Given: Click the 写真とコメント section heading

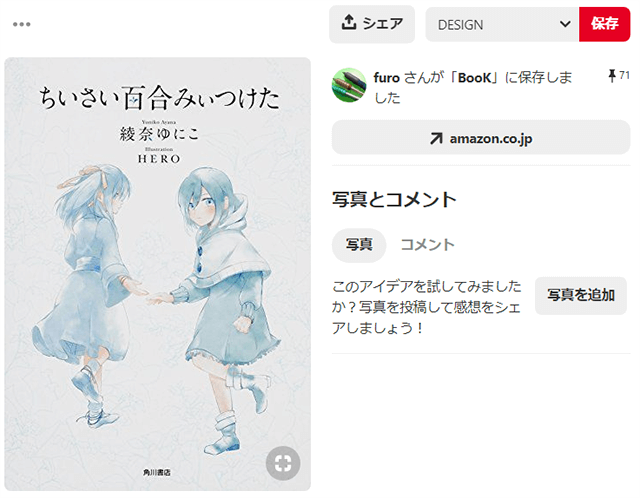Looking at the screenshot, I should pyautogui.click(x=394, y=200).
